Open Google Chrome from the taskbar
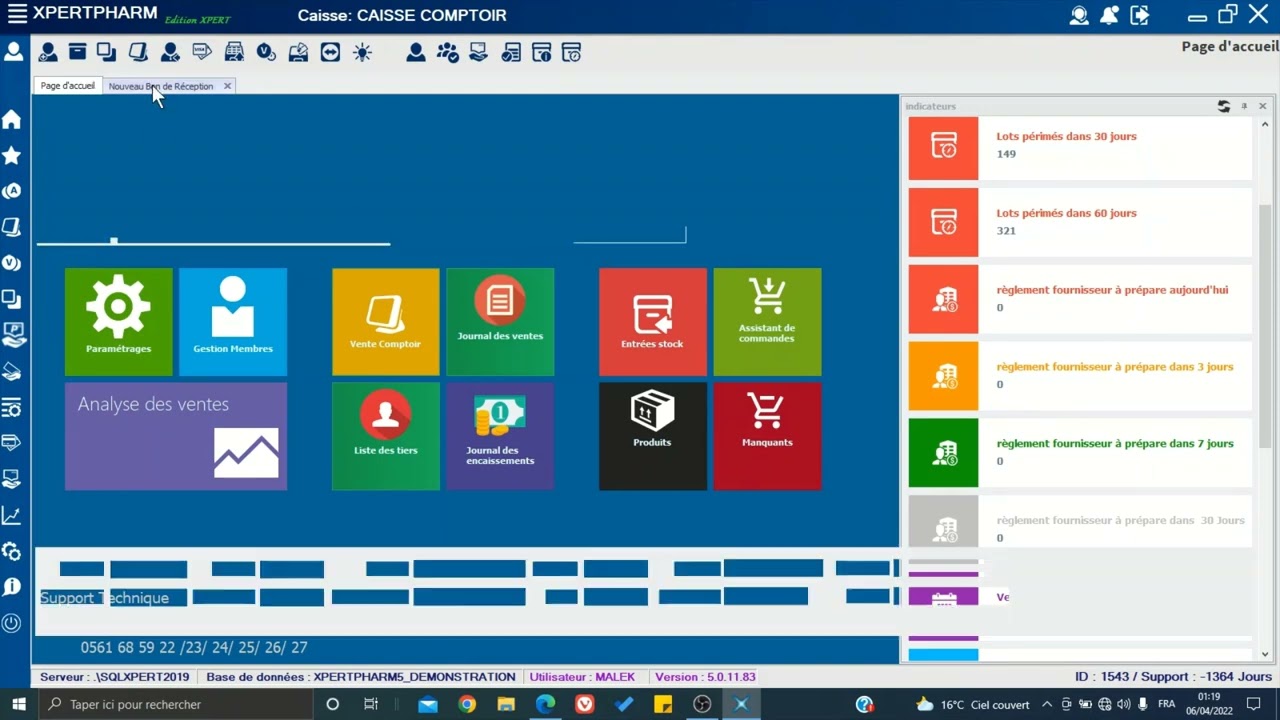 click(x=467, y=704)
